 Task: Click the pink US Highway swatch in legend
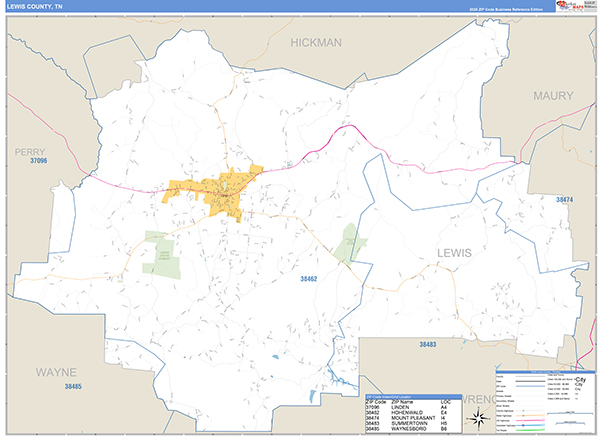(x=530, y=420)
